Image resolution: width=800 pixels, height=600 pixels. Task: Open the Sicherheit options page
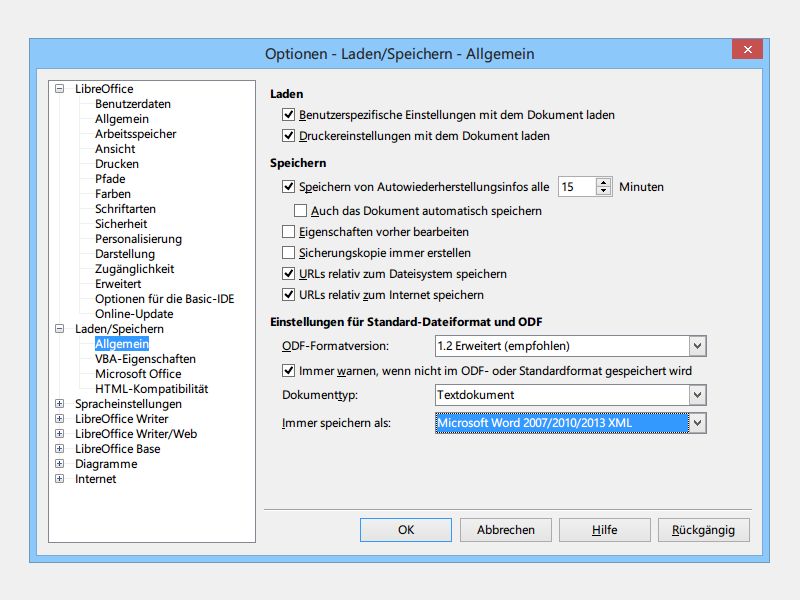[x=121, y=224]
